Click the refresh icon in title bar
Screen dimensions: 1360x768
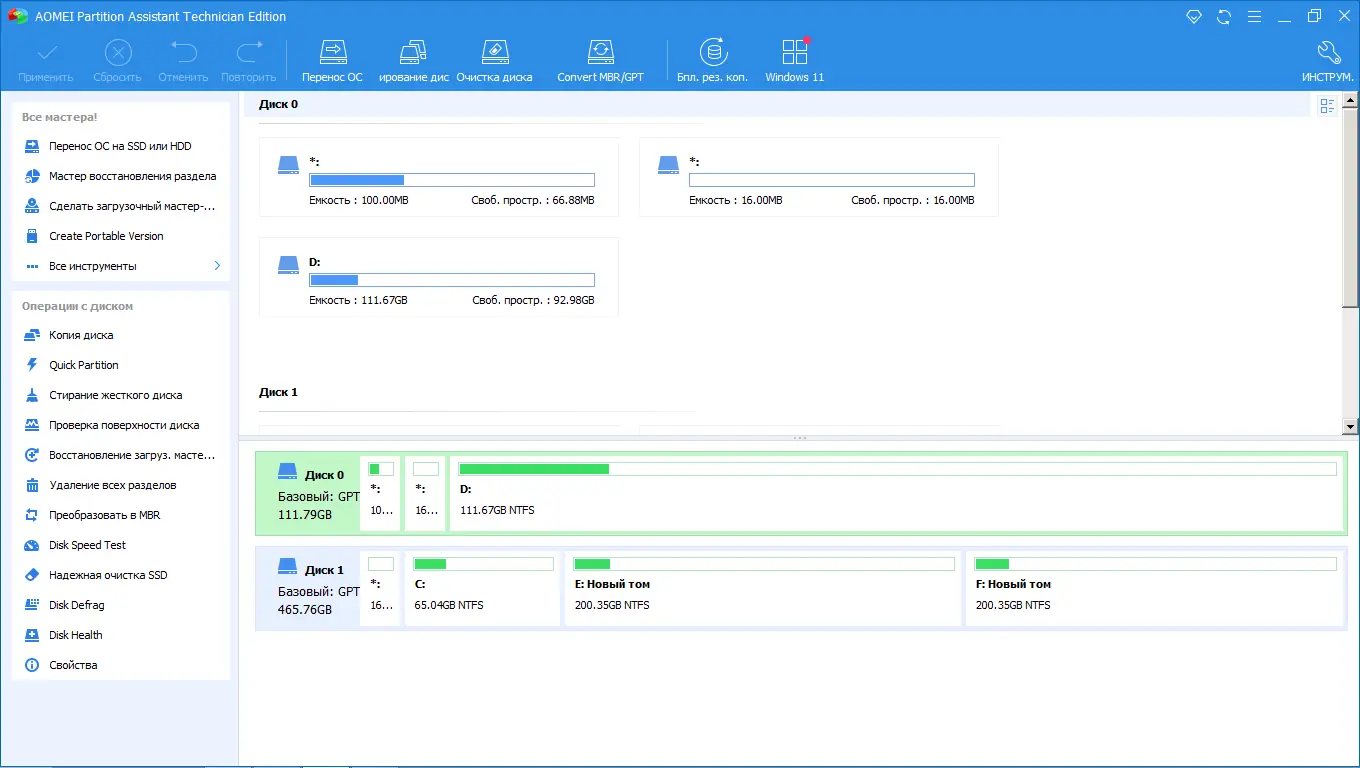1224,16
